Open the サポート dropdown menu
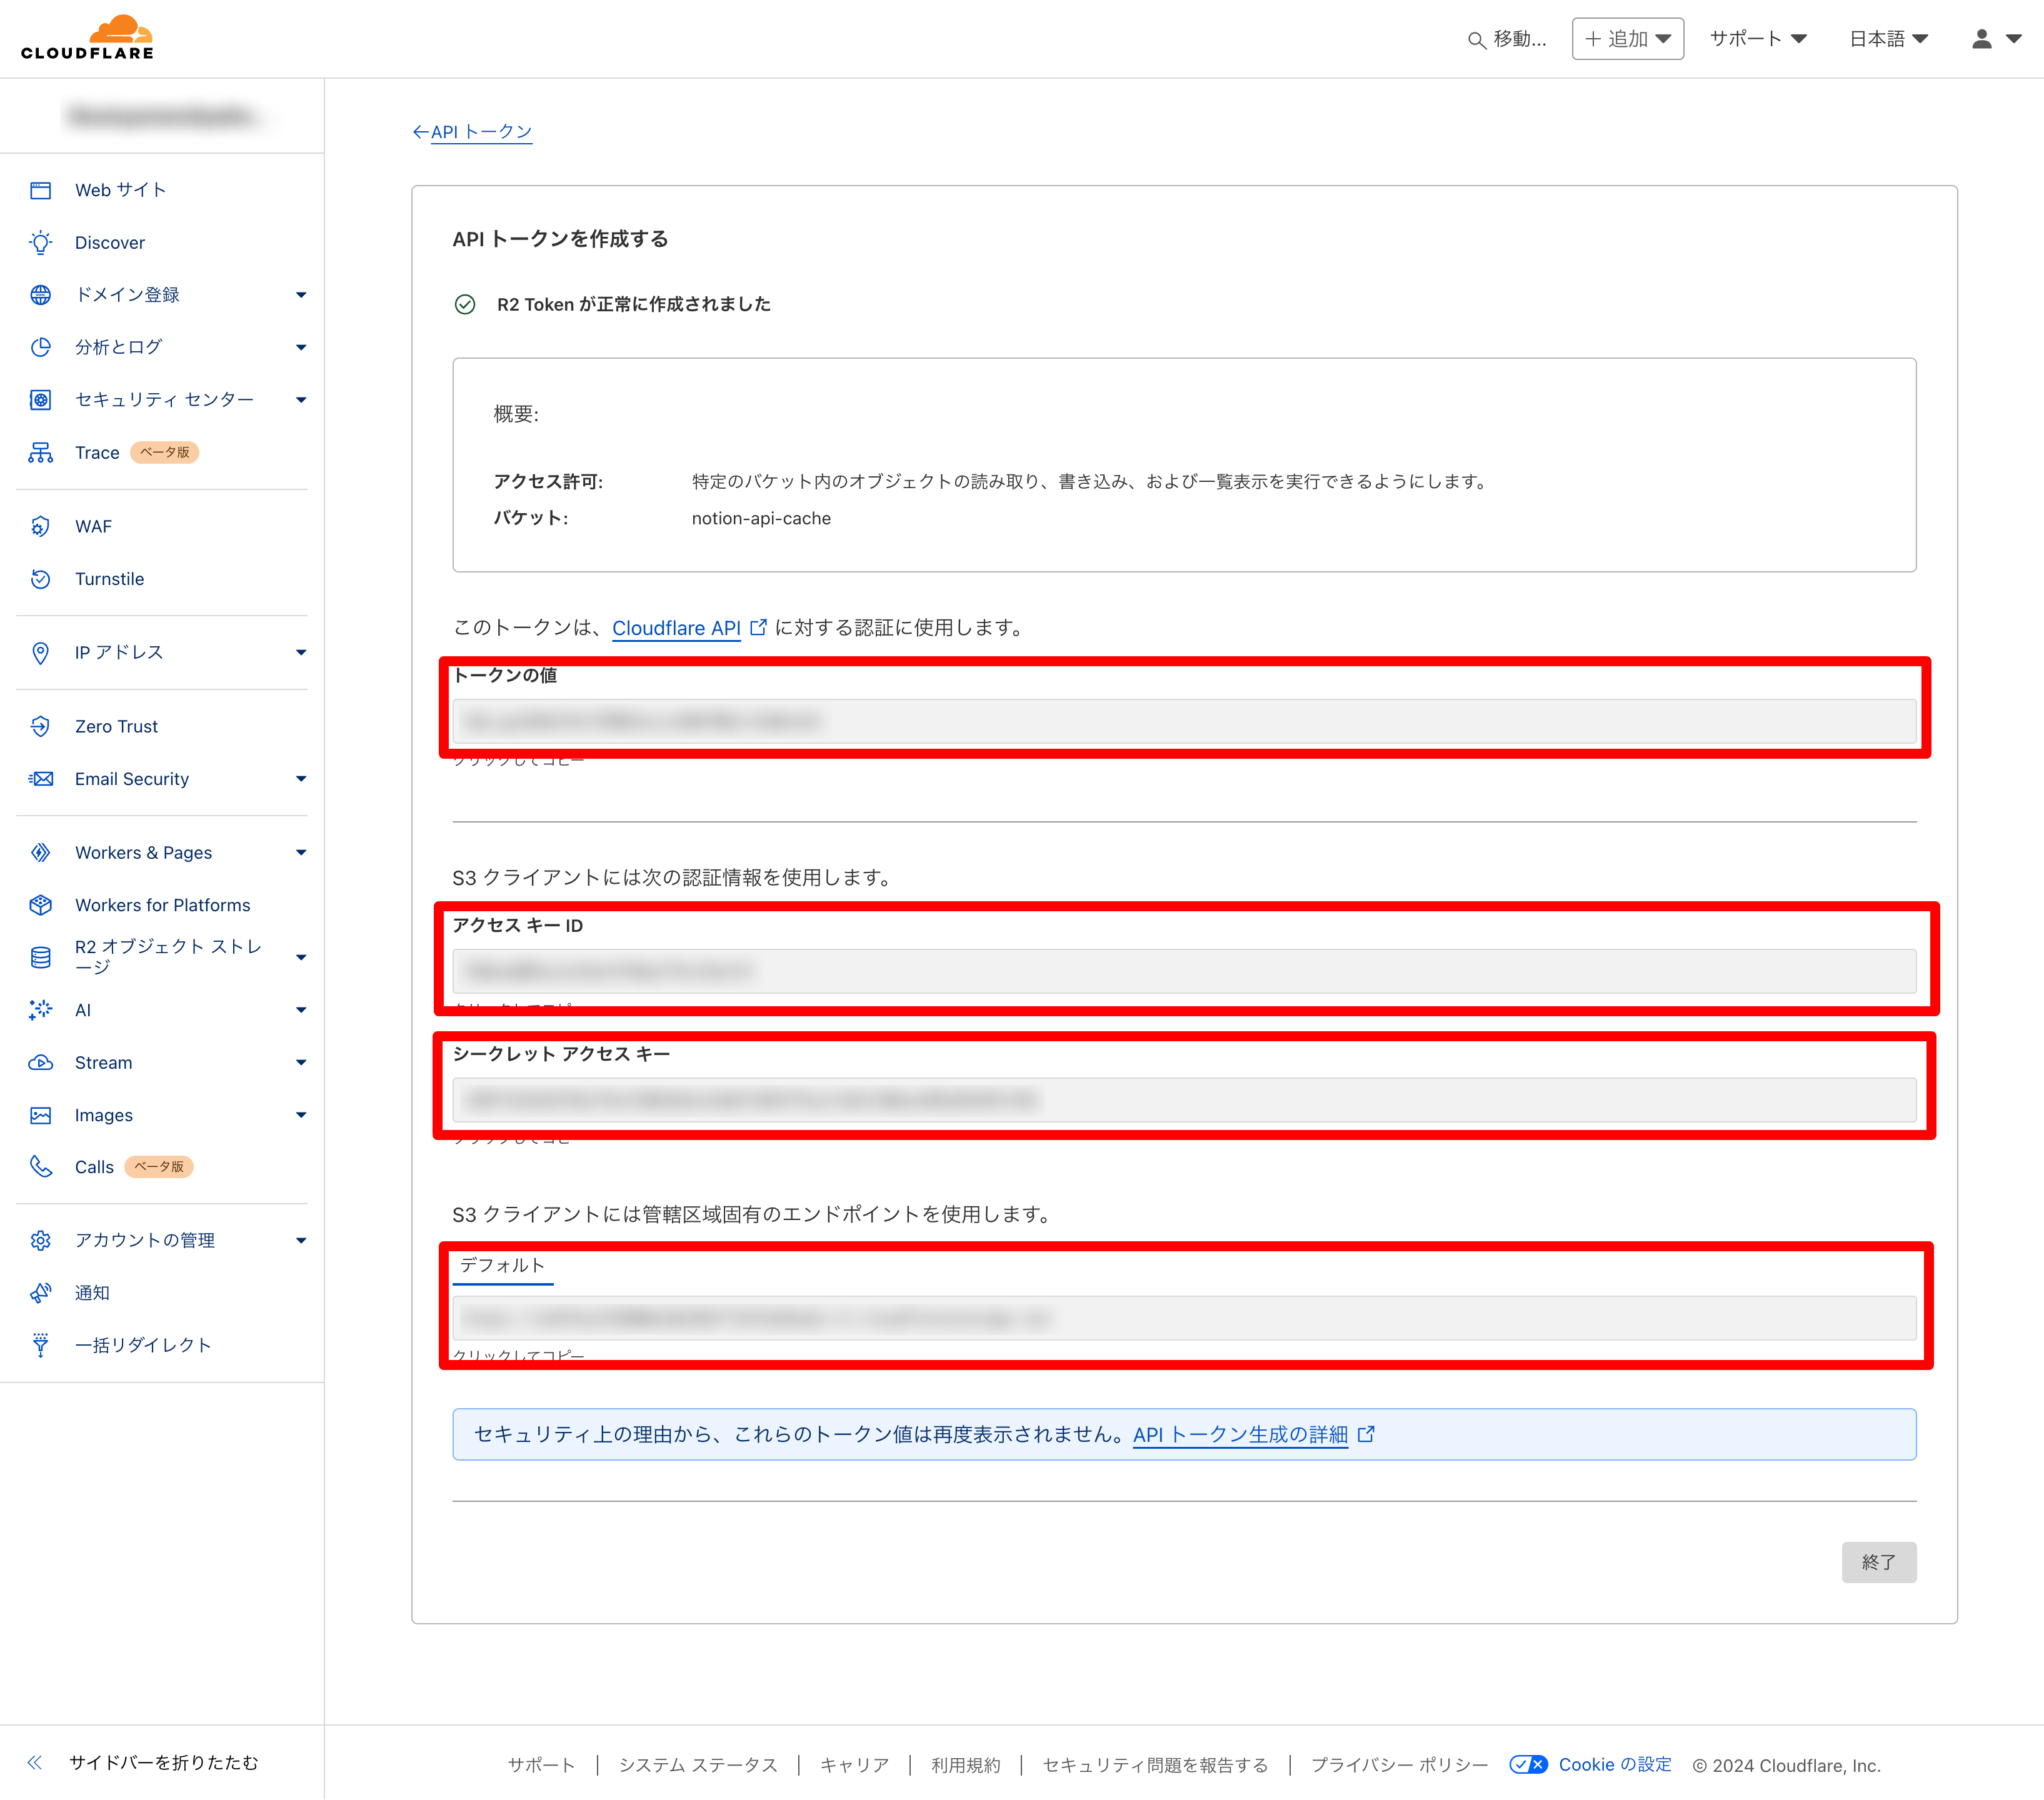The image size is (2044, 1800). [1758, 39]
